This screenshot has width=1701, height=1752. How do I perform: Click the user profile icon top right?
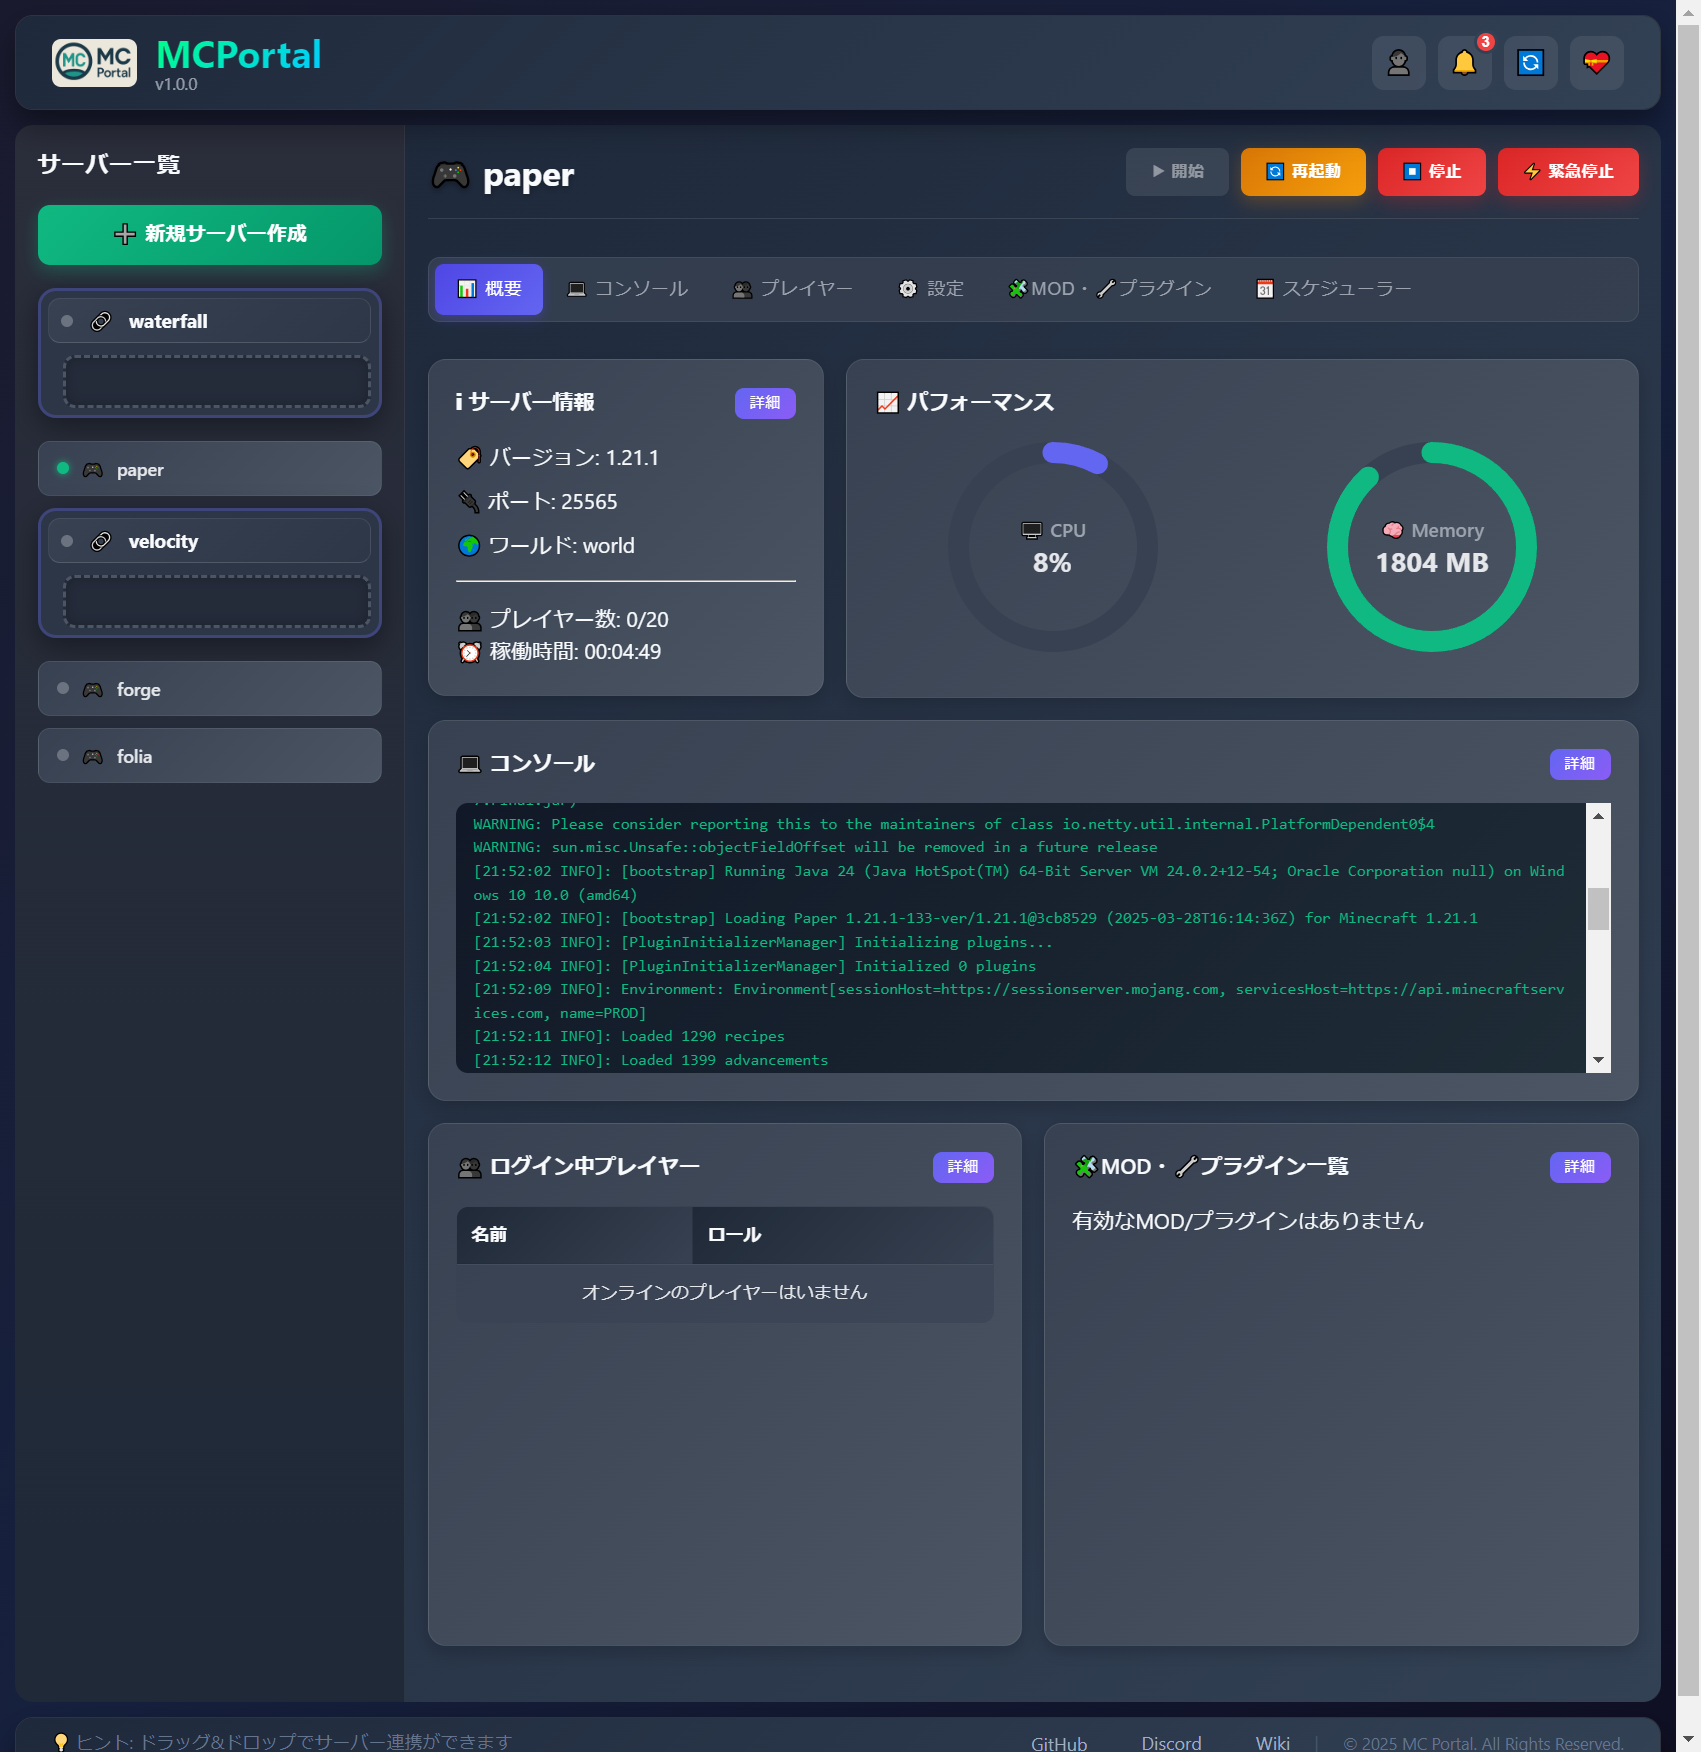tap(1398, 62)
